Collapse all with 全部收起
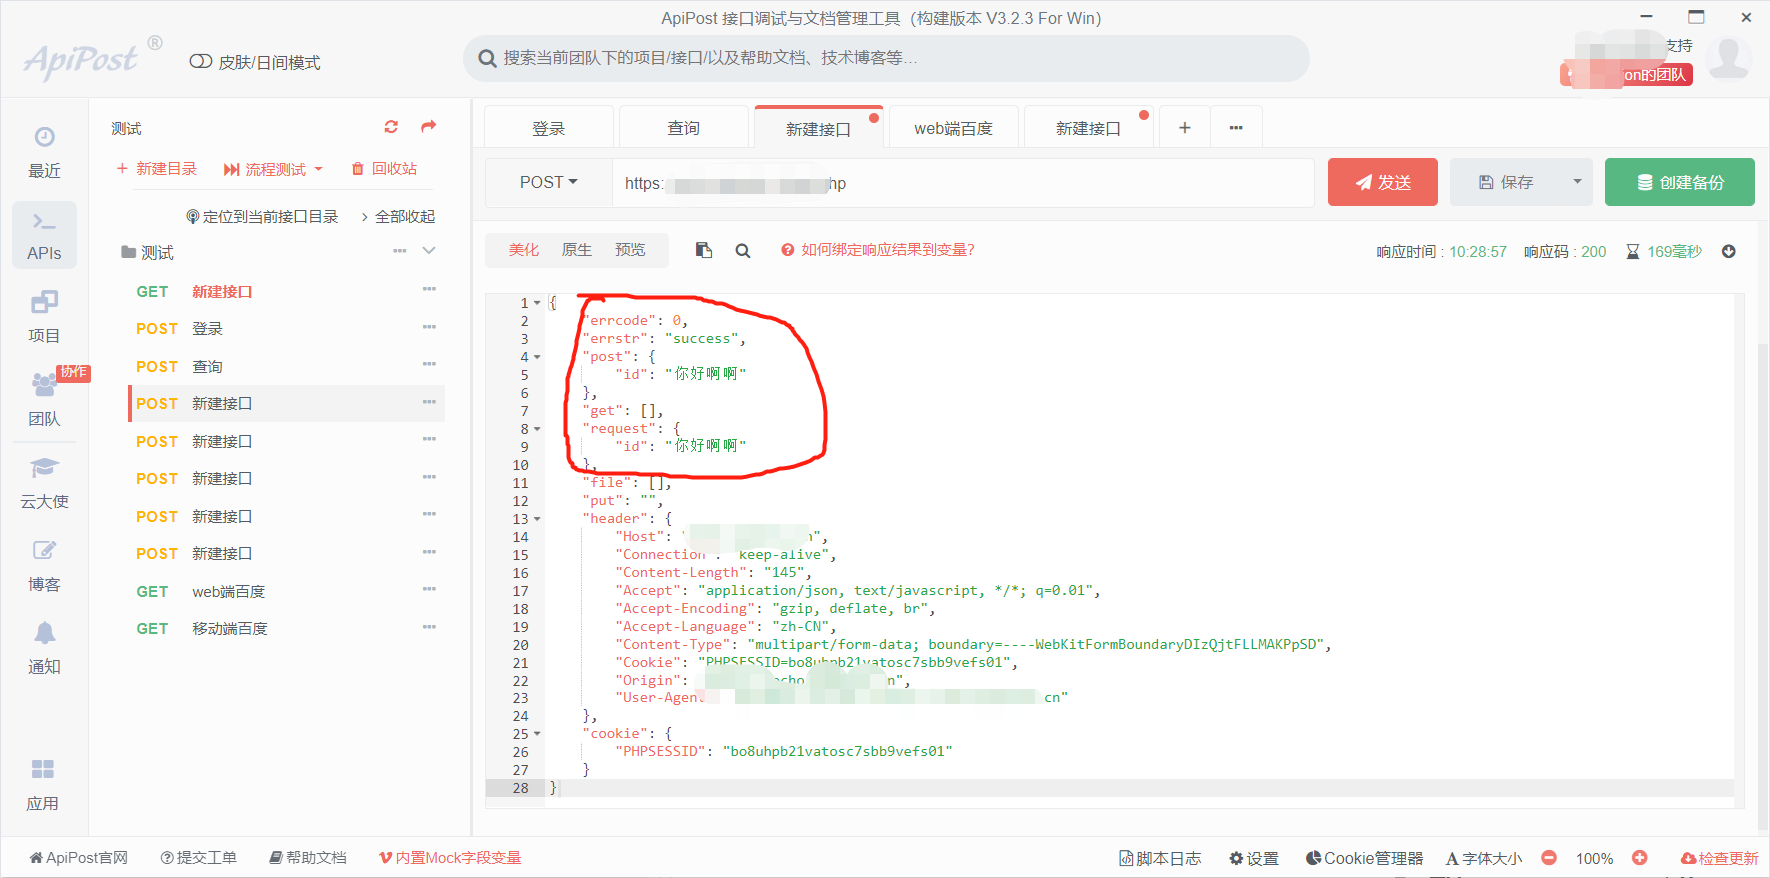 (x=398, y=216)
